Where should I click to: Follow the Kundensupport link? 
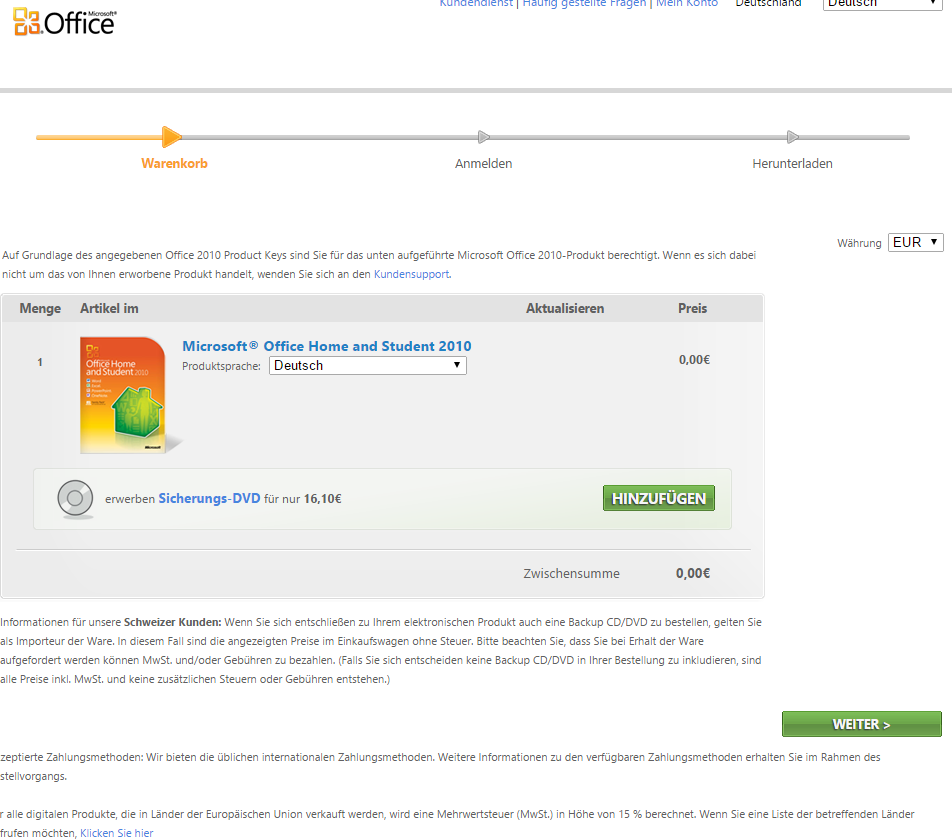[x=411, y=274]
